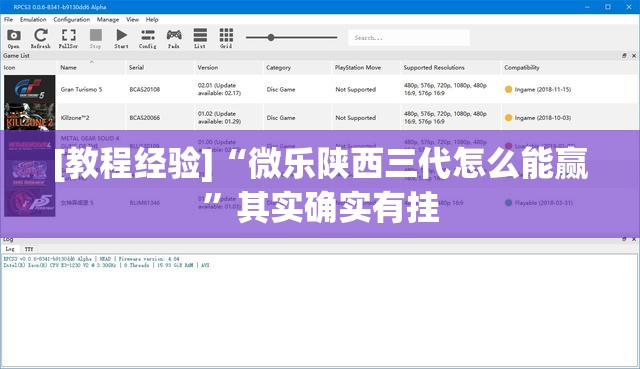Click Disc Game in Gran Turismo row
Image resolution: width=640 pixels, height=369 pixels.
point(281,89)
